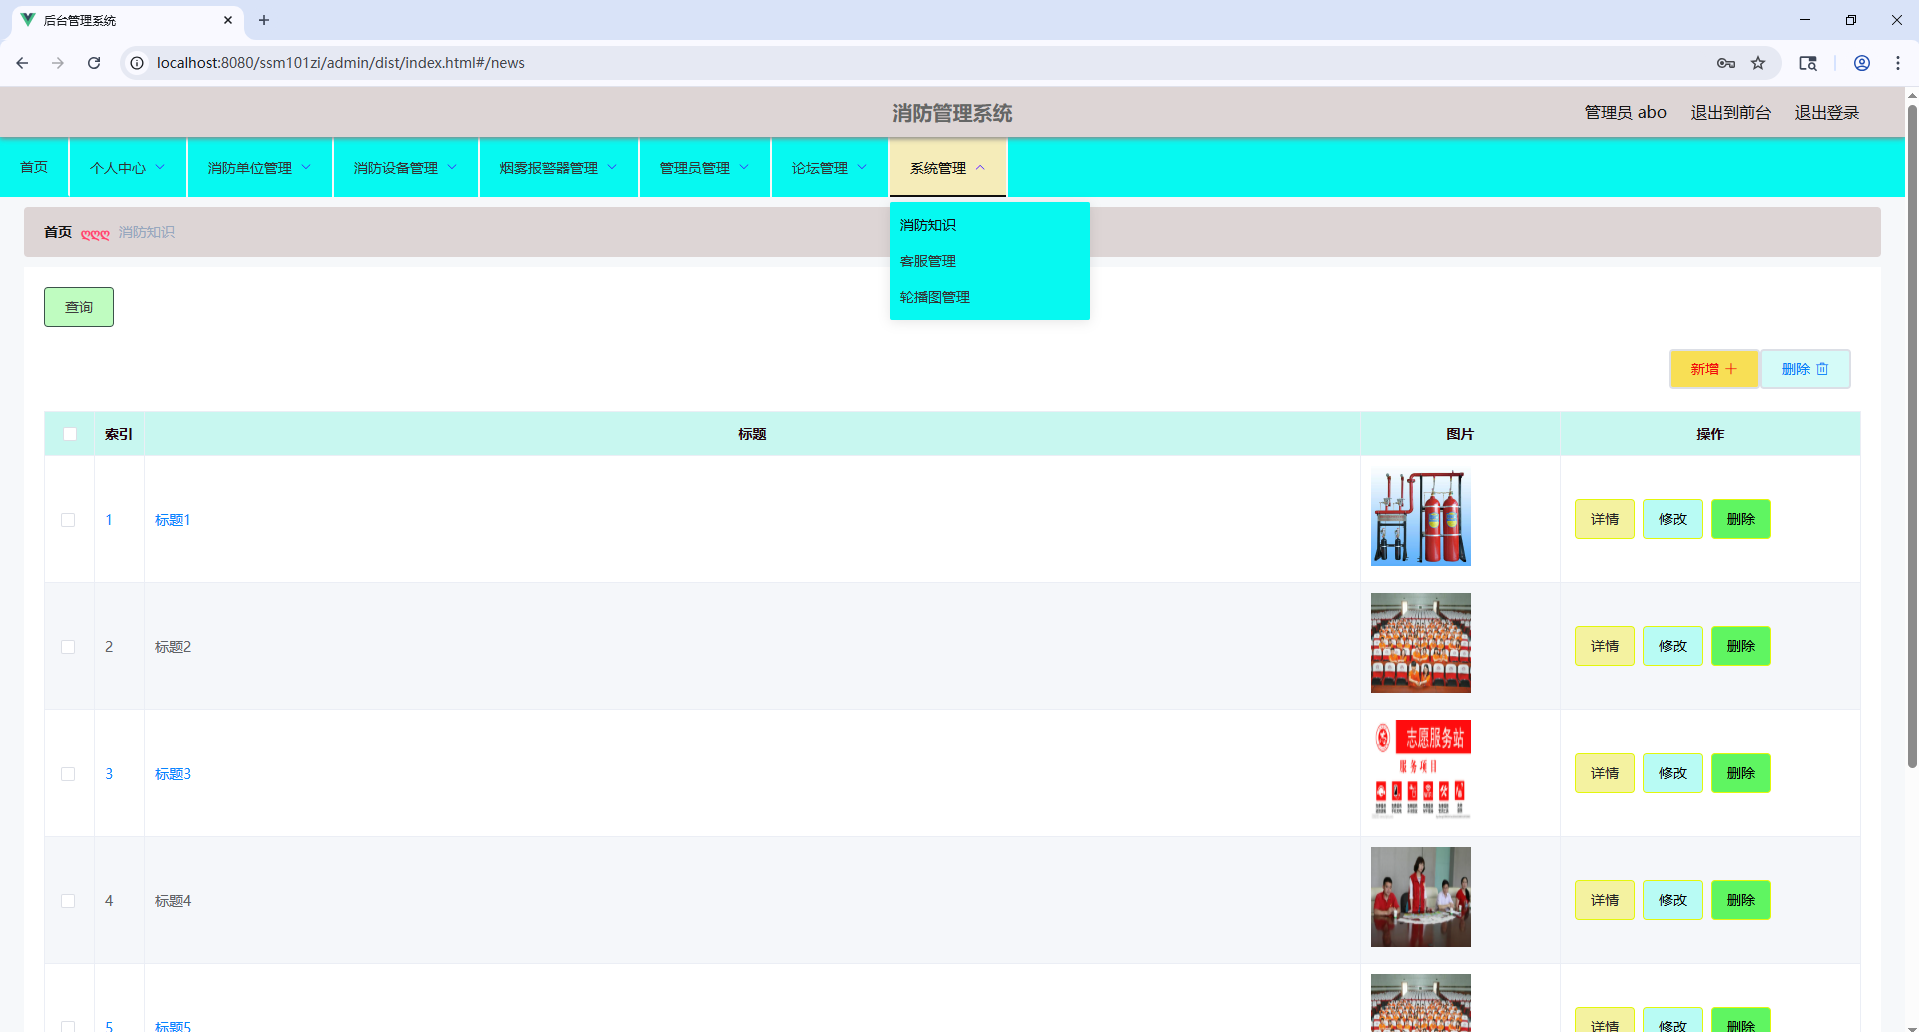Click 删除 for row 标题3
The height and width of the screenshot is (1032, 1919).
tap(1741, 773)
